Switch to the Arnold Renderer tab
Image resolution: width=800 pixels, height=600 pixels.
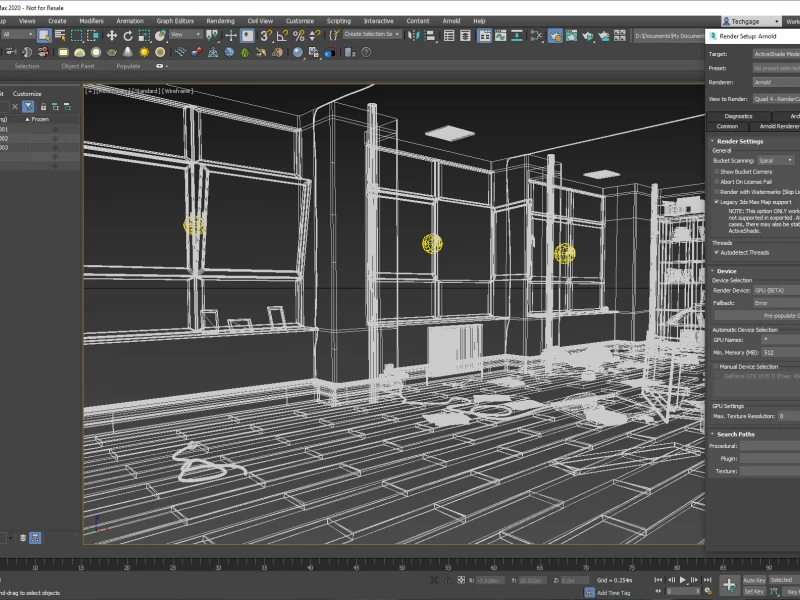click(777, 127)
